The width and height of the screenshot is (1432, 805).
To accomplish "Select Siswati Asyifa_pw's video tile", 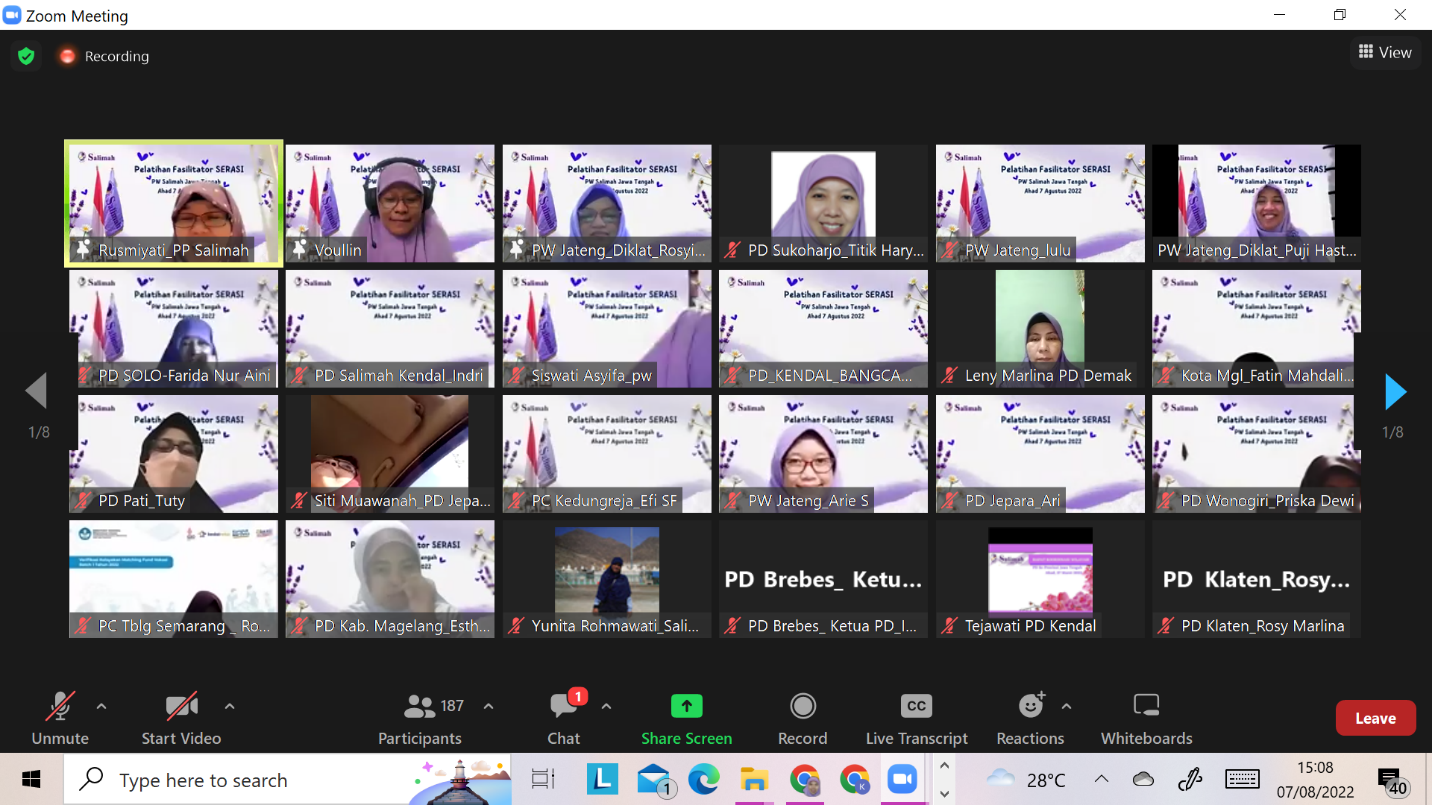I will [607, 329].
